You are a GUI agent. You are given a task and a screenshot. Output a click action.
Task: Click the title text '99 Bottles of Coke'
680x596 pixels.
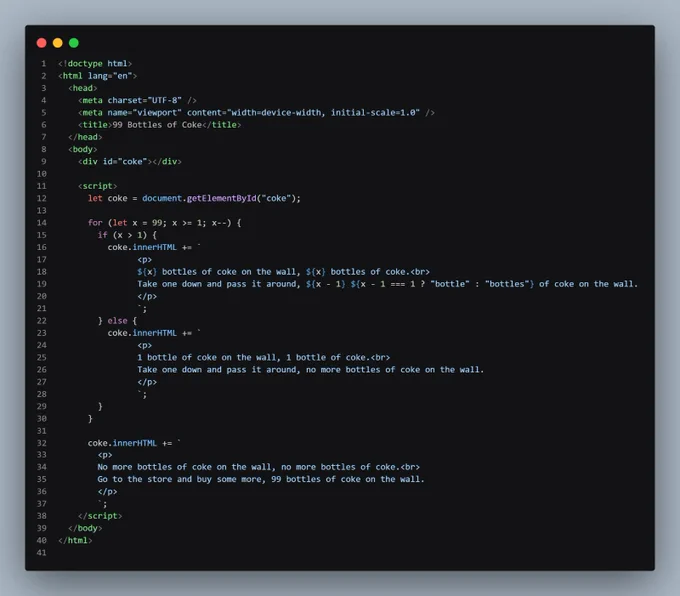coord(157,124)
